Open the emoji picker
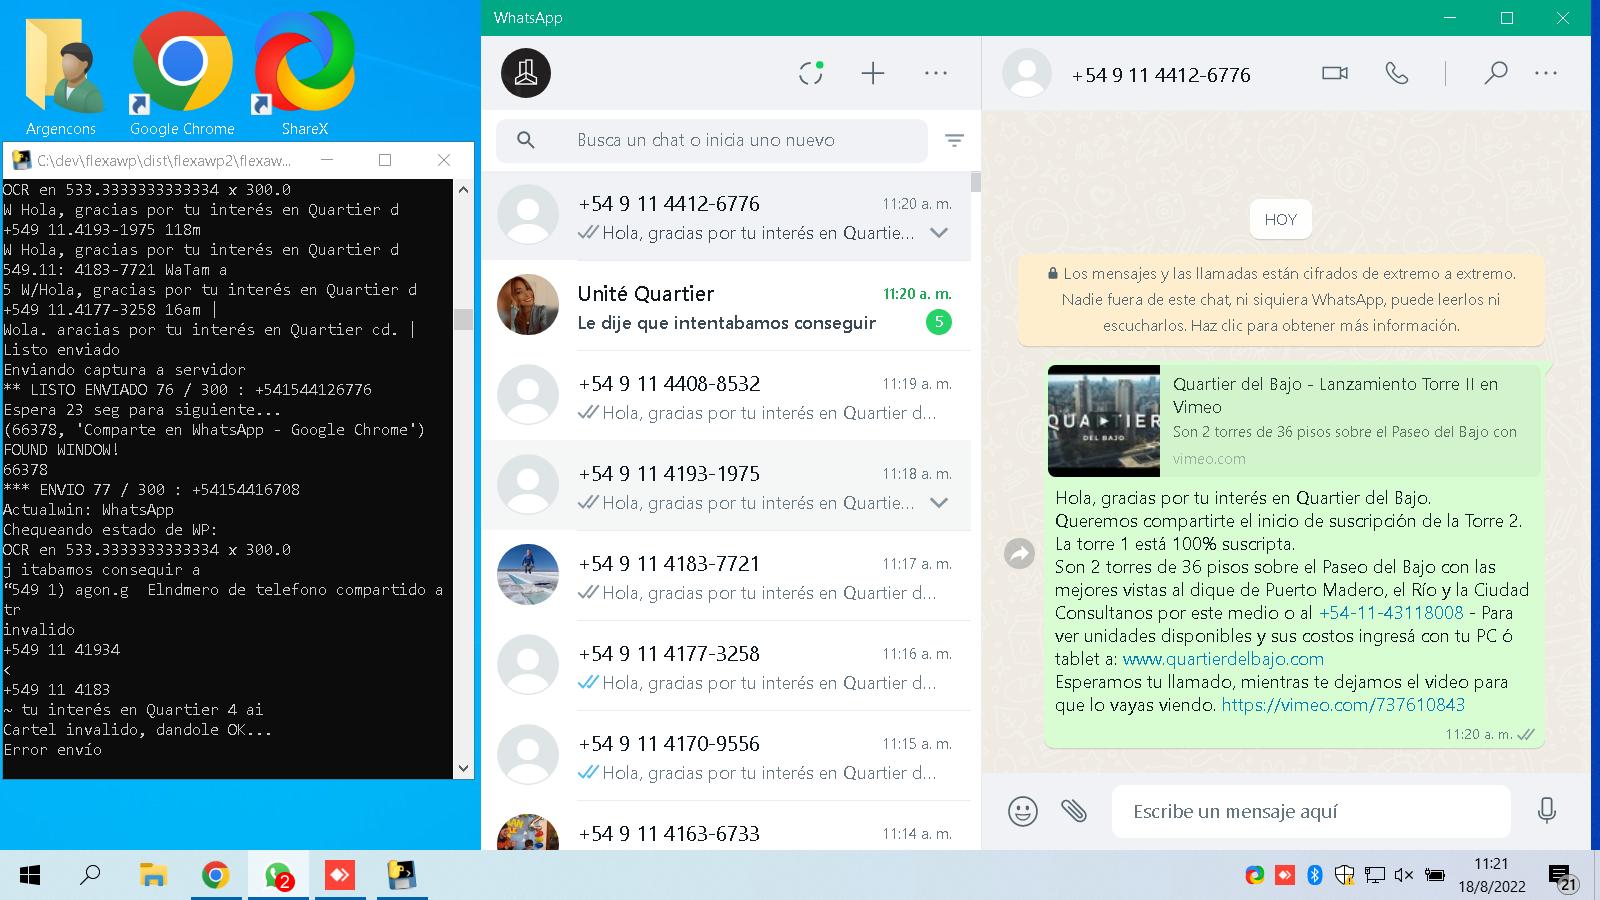 [x=1022, y=811]
